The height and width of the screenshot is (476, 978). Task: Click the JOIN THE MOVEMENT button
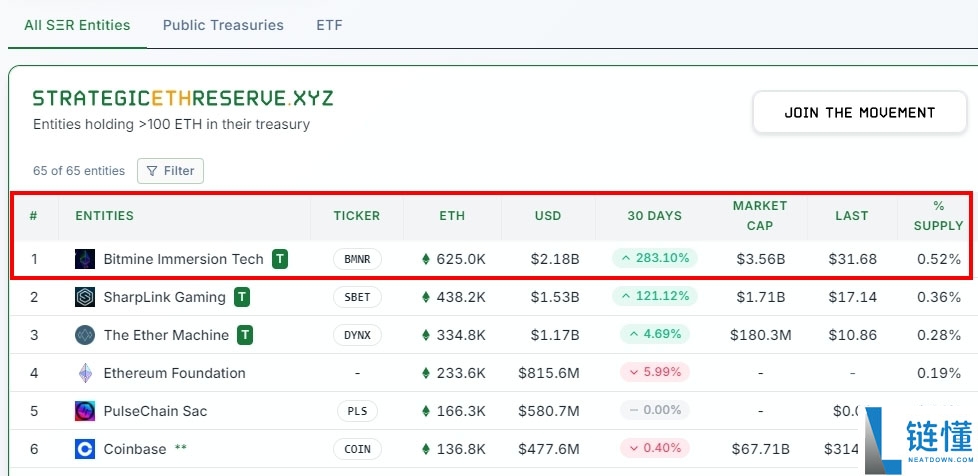[x=859, y=113]
